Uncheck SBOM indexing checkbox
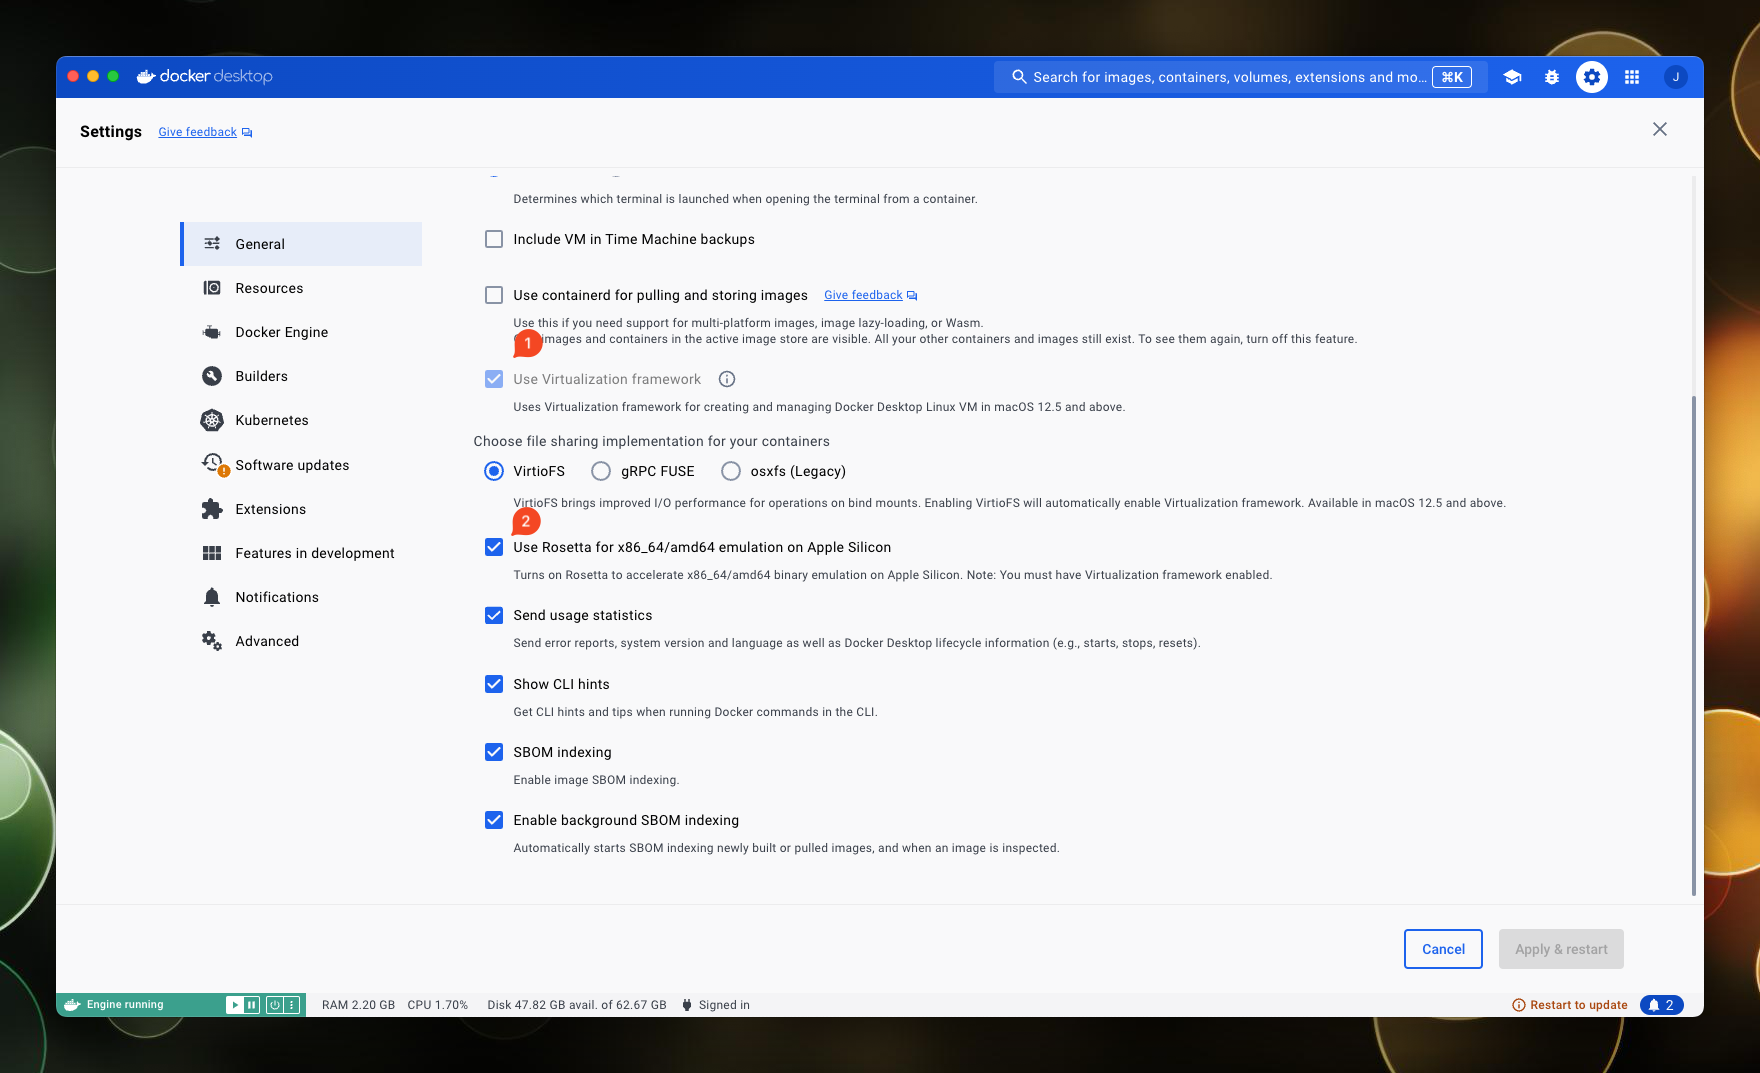 click(494, 752)
